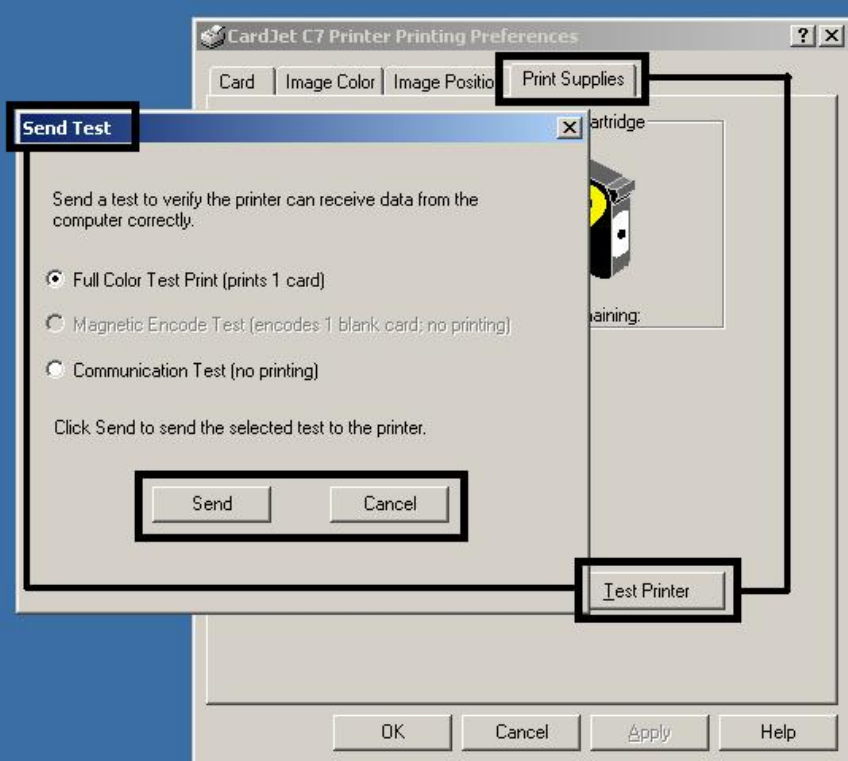Screen dimensions: 848x761
Task: Close the CardJet C7 Printing Preferences window
Action: (x=831, y=36)
